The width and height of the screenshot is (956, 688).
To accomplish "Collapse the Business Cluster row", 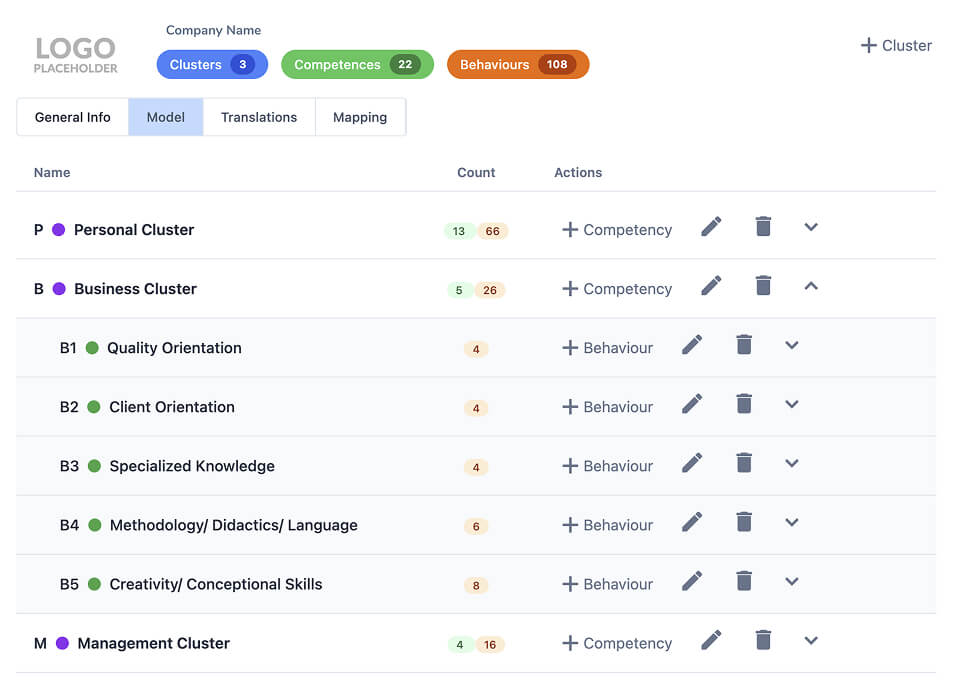I will coord(811,286).
